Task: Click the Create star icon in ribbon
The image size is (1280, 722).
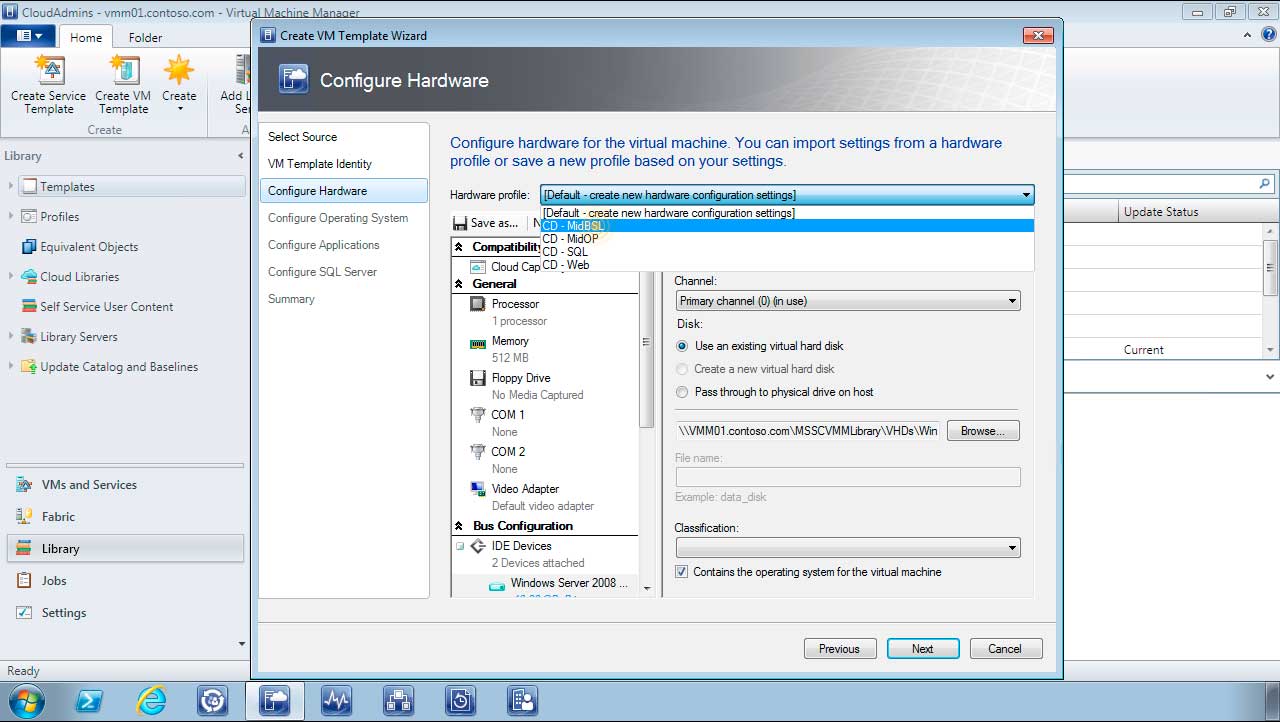Action: [179, 69]
